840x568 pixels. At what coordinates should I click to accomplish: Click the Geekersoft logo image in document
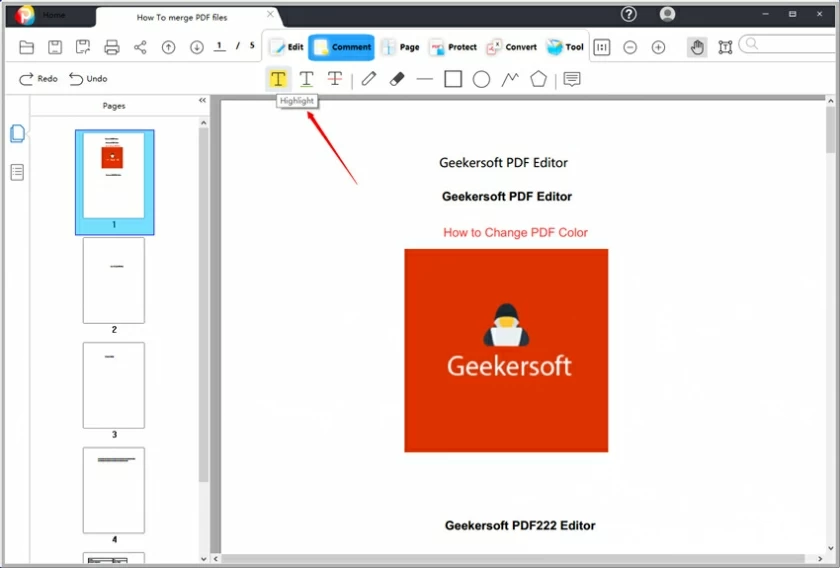(x=506, y=350)
